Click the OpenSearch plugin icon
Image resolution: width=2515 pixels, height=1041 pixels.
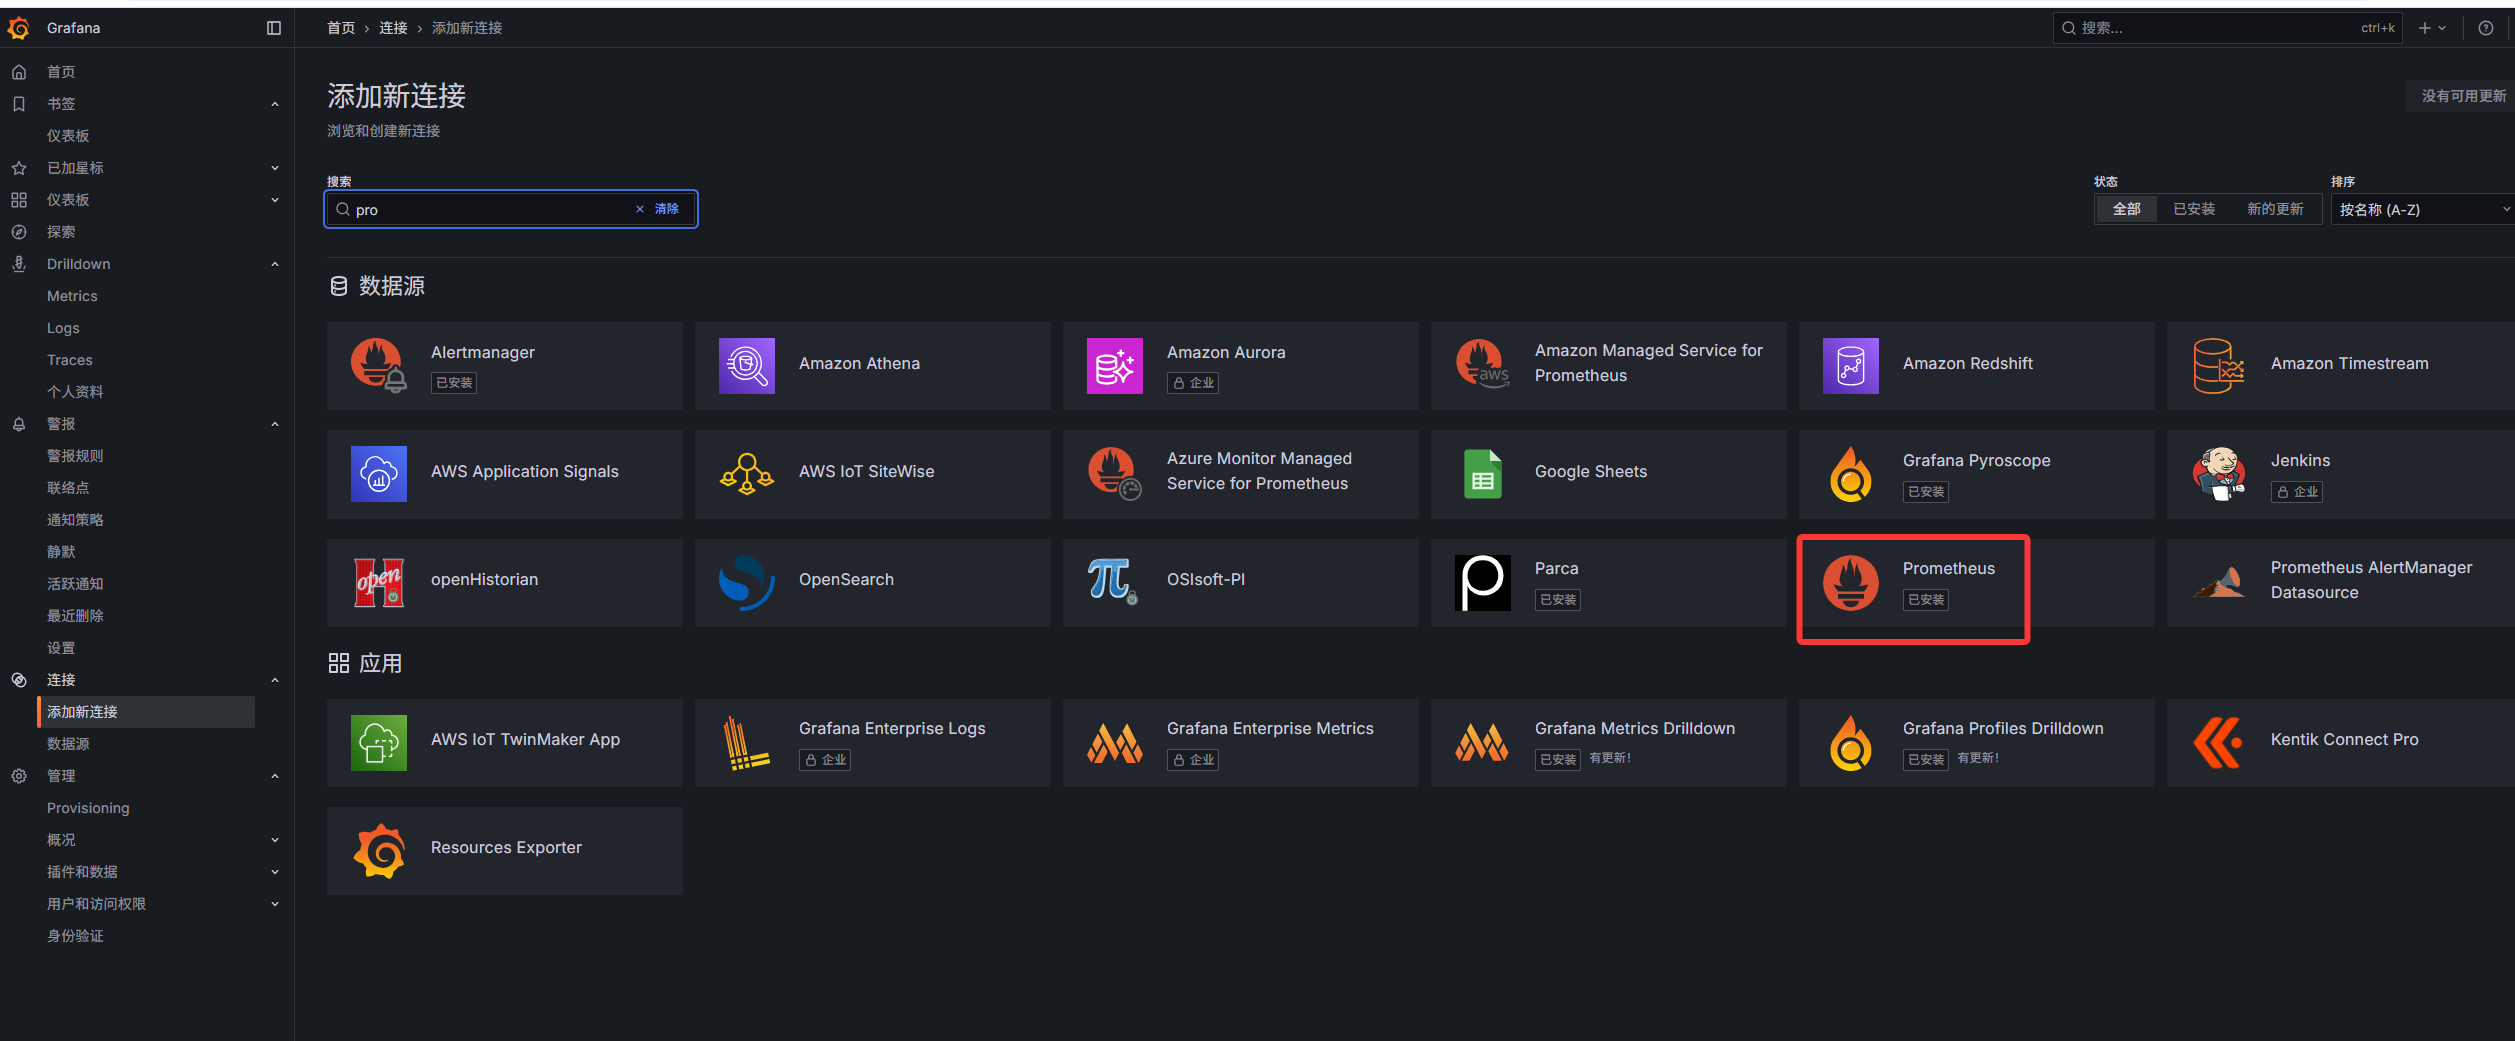[x=747, y=582]
